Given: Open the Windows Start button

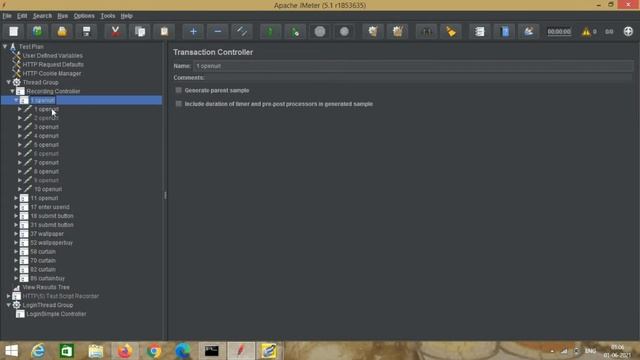Looking at the screenshot, I should 11,351.
